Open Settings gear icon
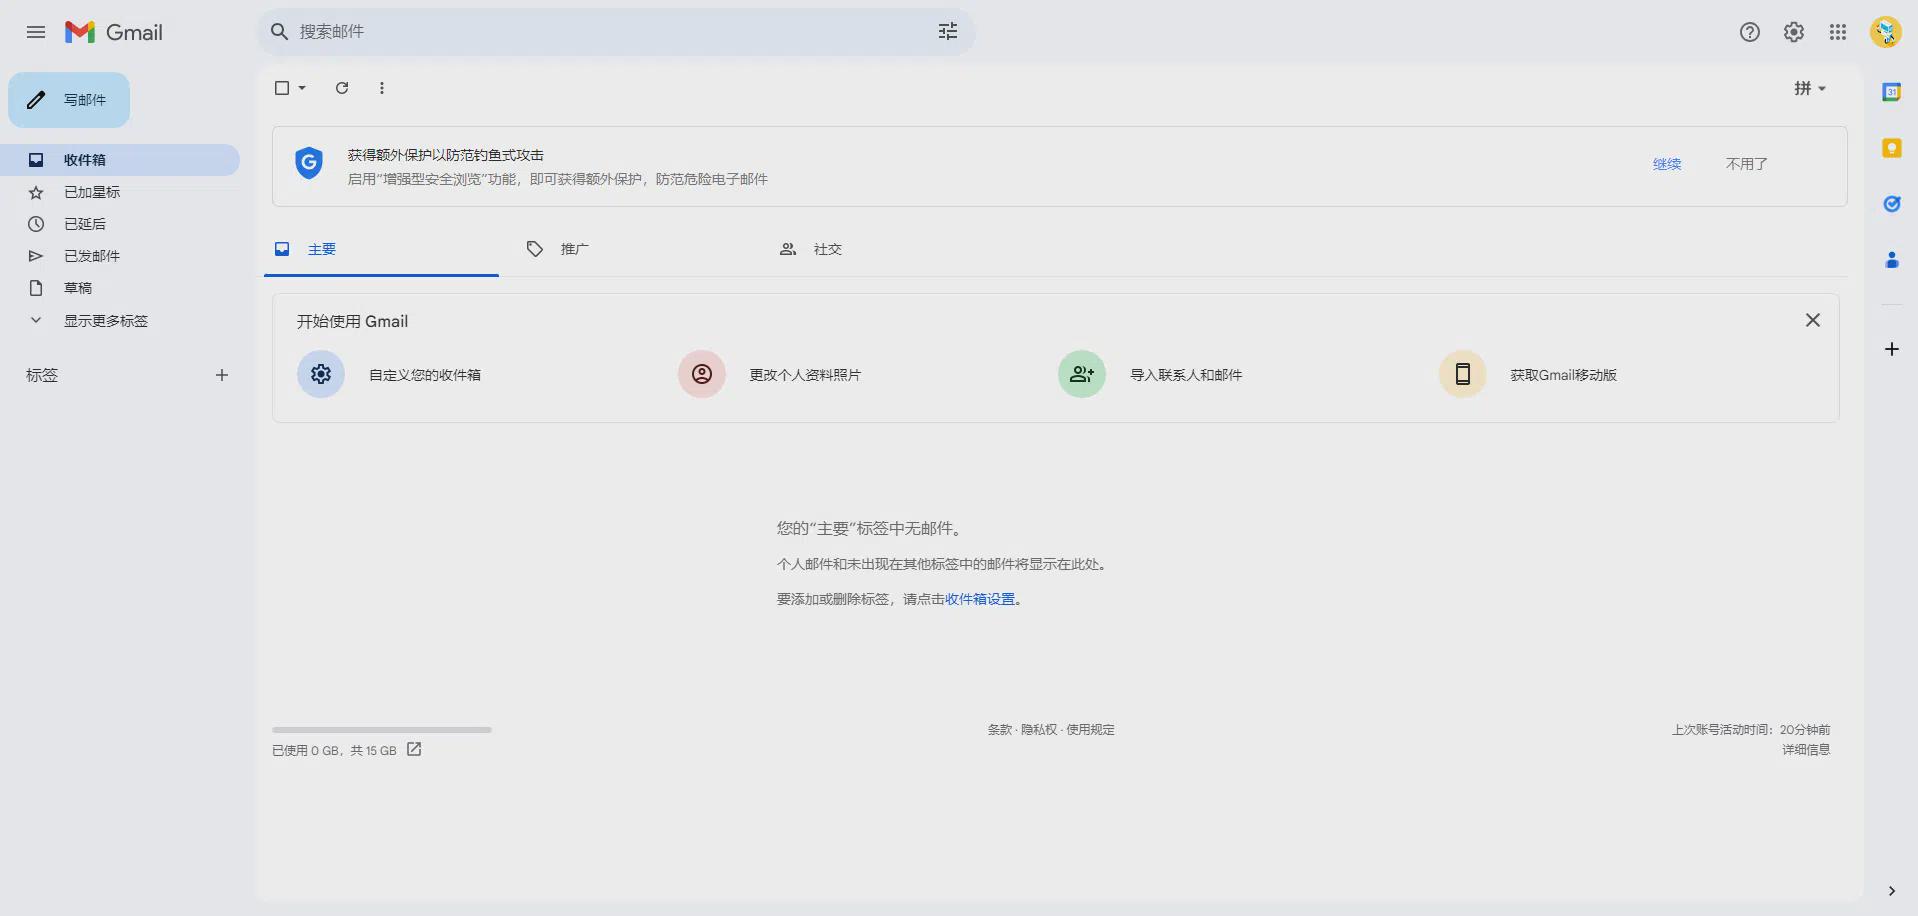The height and width of the screenshot is (916, 1918). click(1794, 32)
